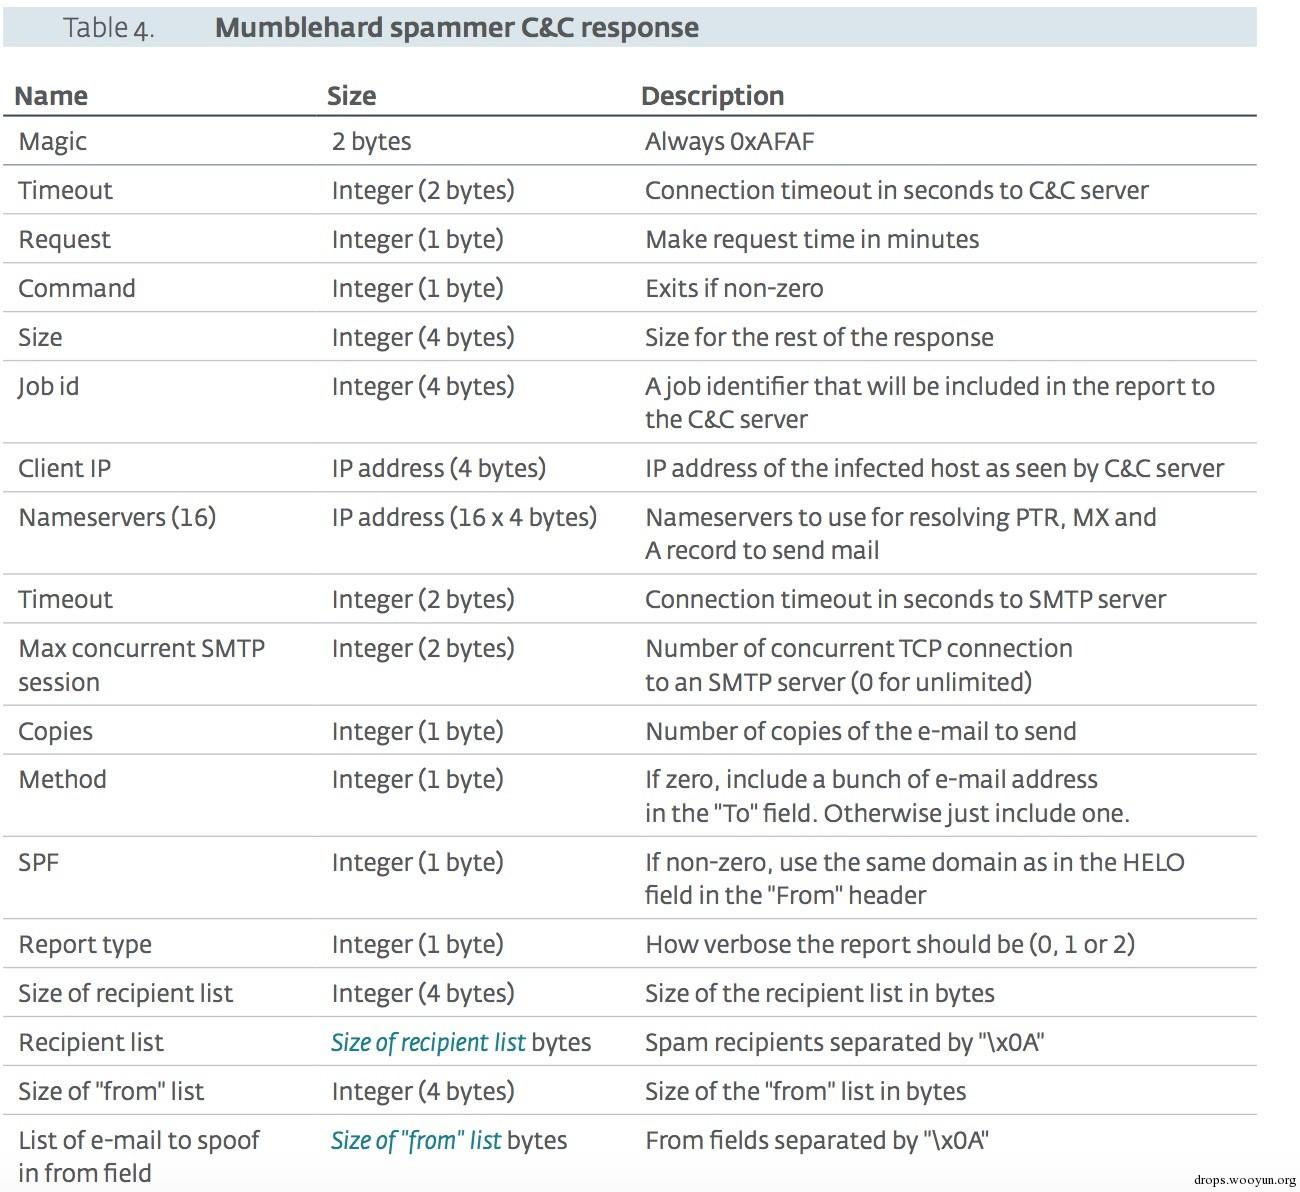The width and height of the screenshot is (1300, 1192).
Task: Click the teal 'Size of recipient list' text
Action: pos(428,1043)
